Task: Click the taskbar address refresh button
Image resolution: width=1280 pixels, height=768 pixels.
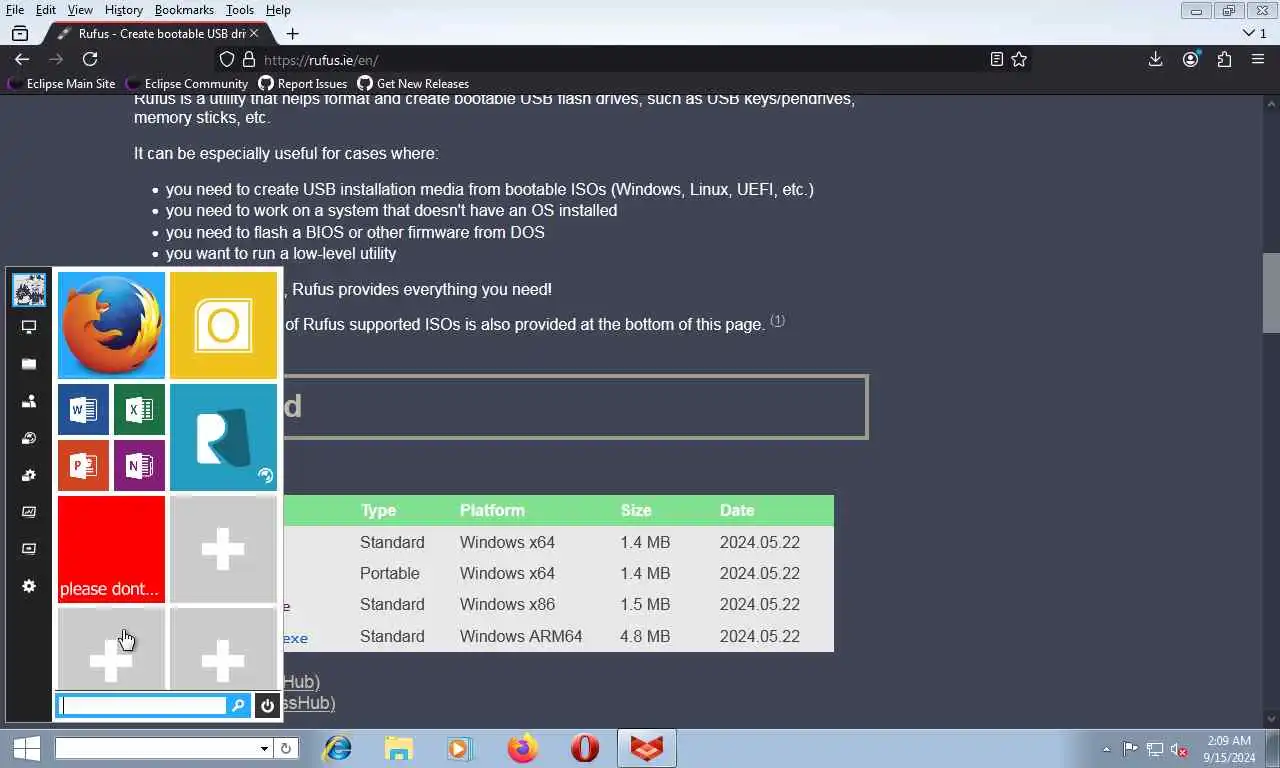Action: point(286,748)
